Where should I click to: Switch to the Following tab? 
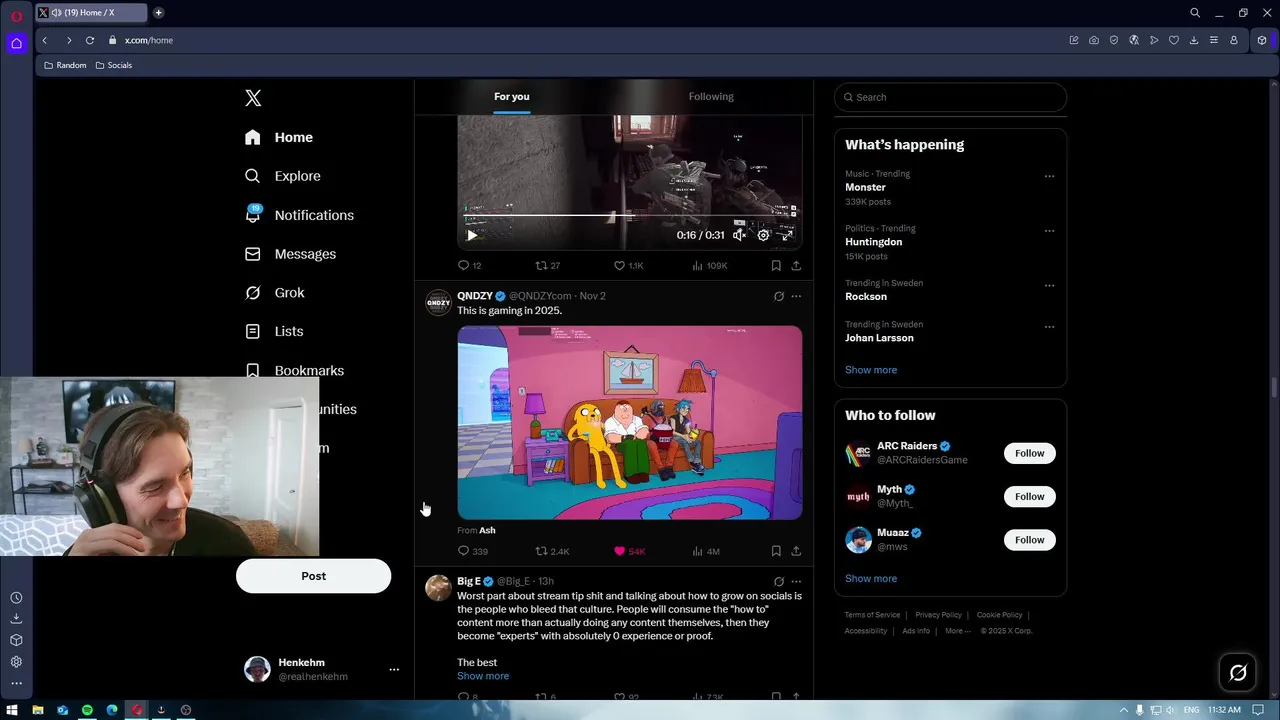point(711,97)
